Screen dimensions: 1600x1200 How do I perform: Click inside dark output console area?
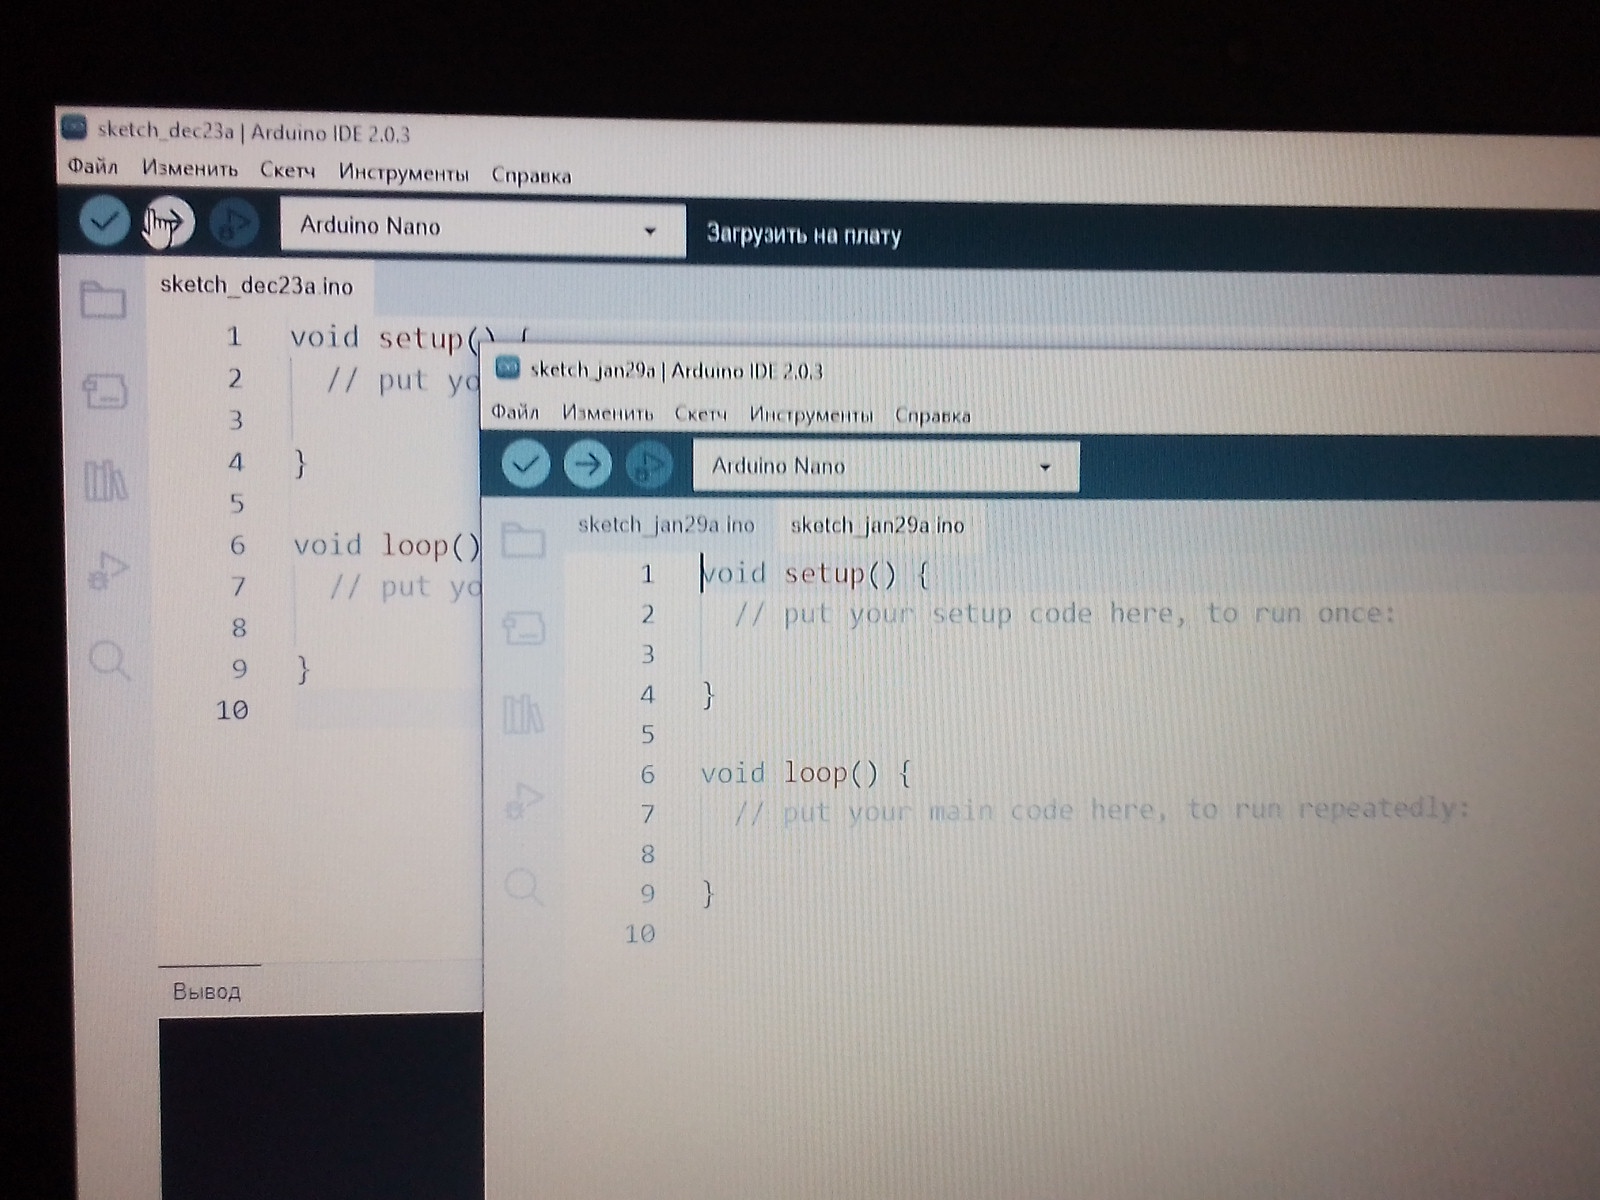[320, 1108]
